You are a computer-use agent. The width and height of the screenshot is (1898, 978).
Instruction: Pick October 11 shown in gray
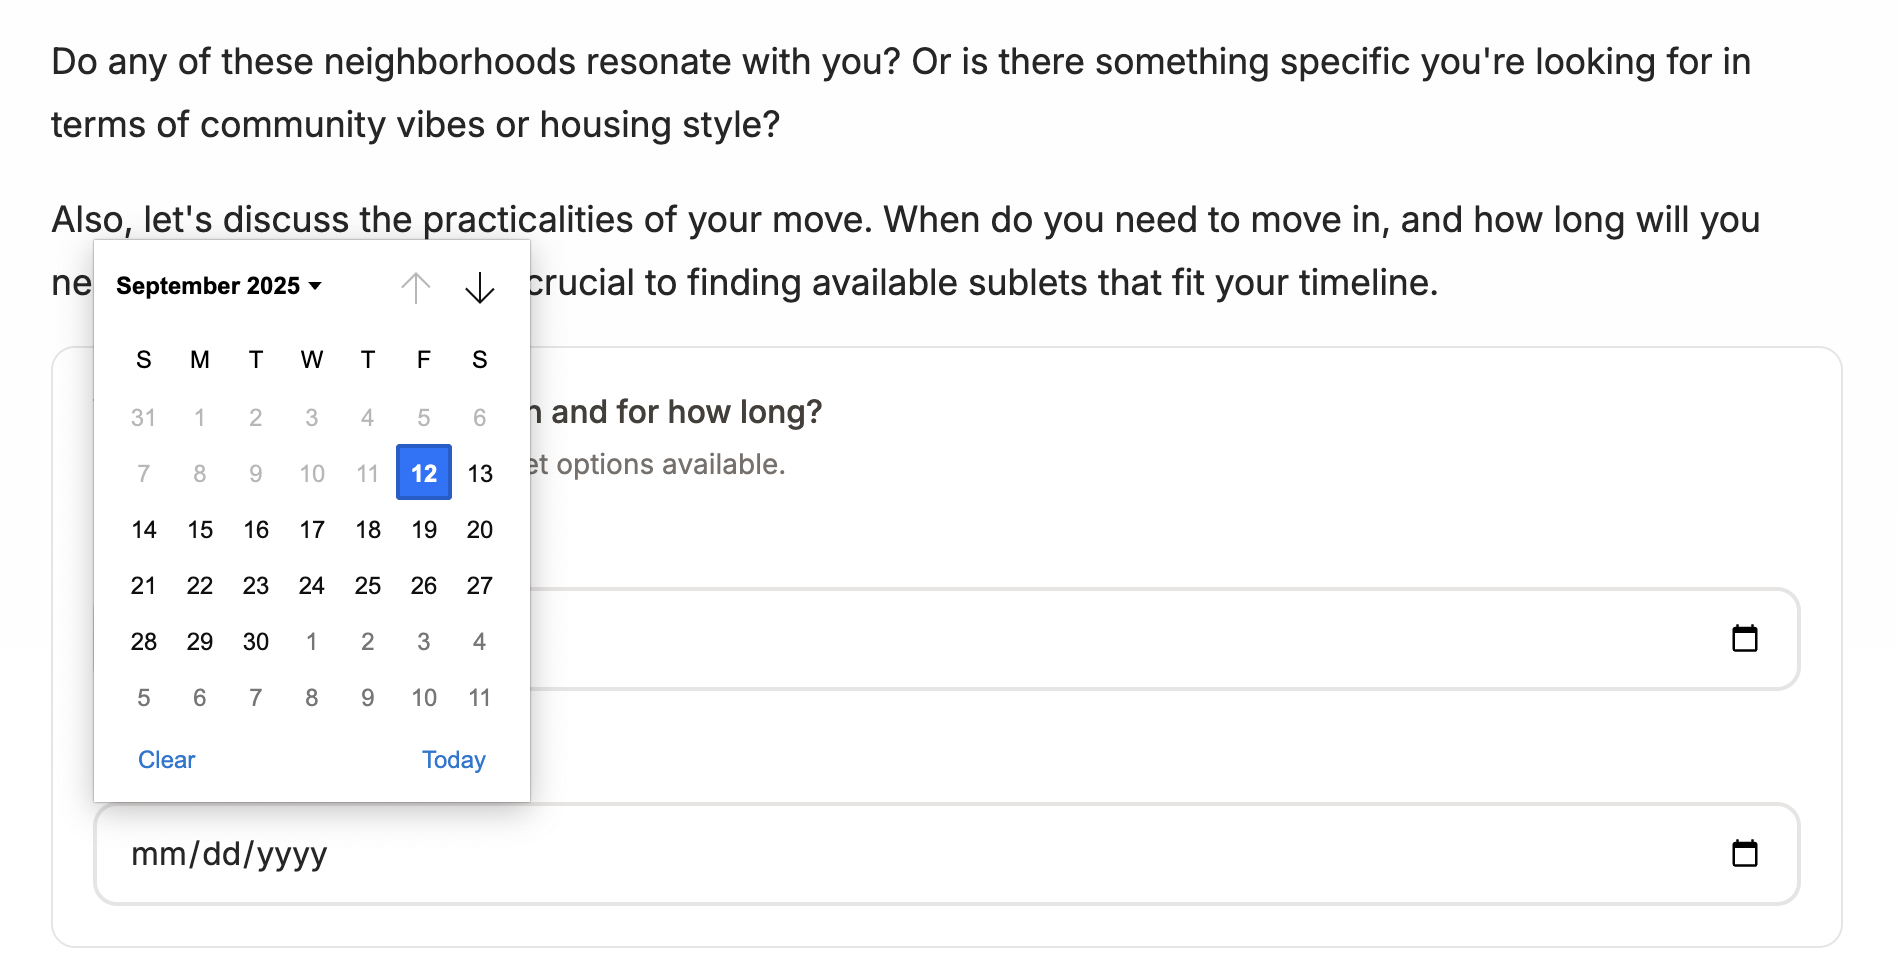point(479,697)
